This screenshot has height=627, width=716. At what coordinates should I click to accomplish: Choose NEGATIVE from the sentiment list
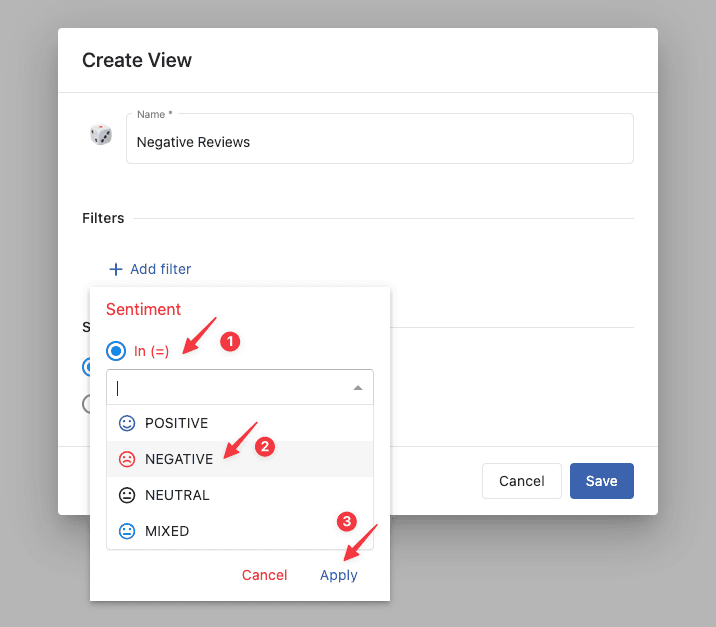click(178, 459)
